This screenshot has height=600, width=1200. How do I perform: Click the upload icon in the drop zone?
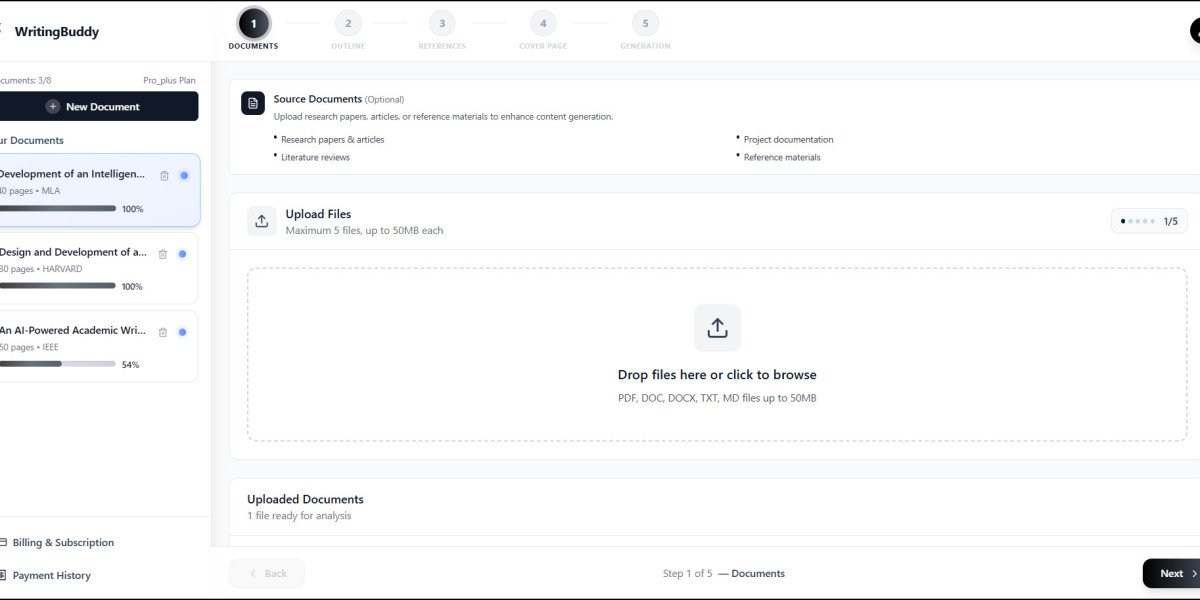click(717, 328)
